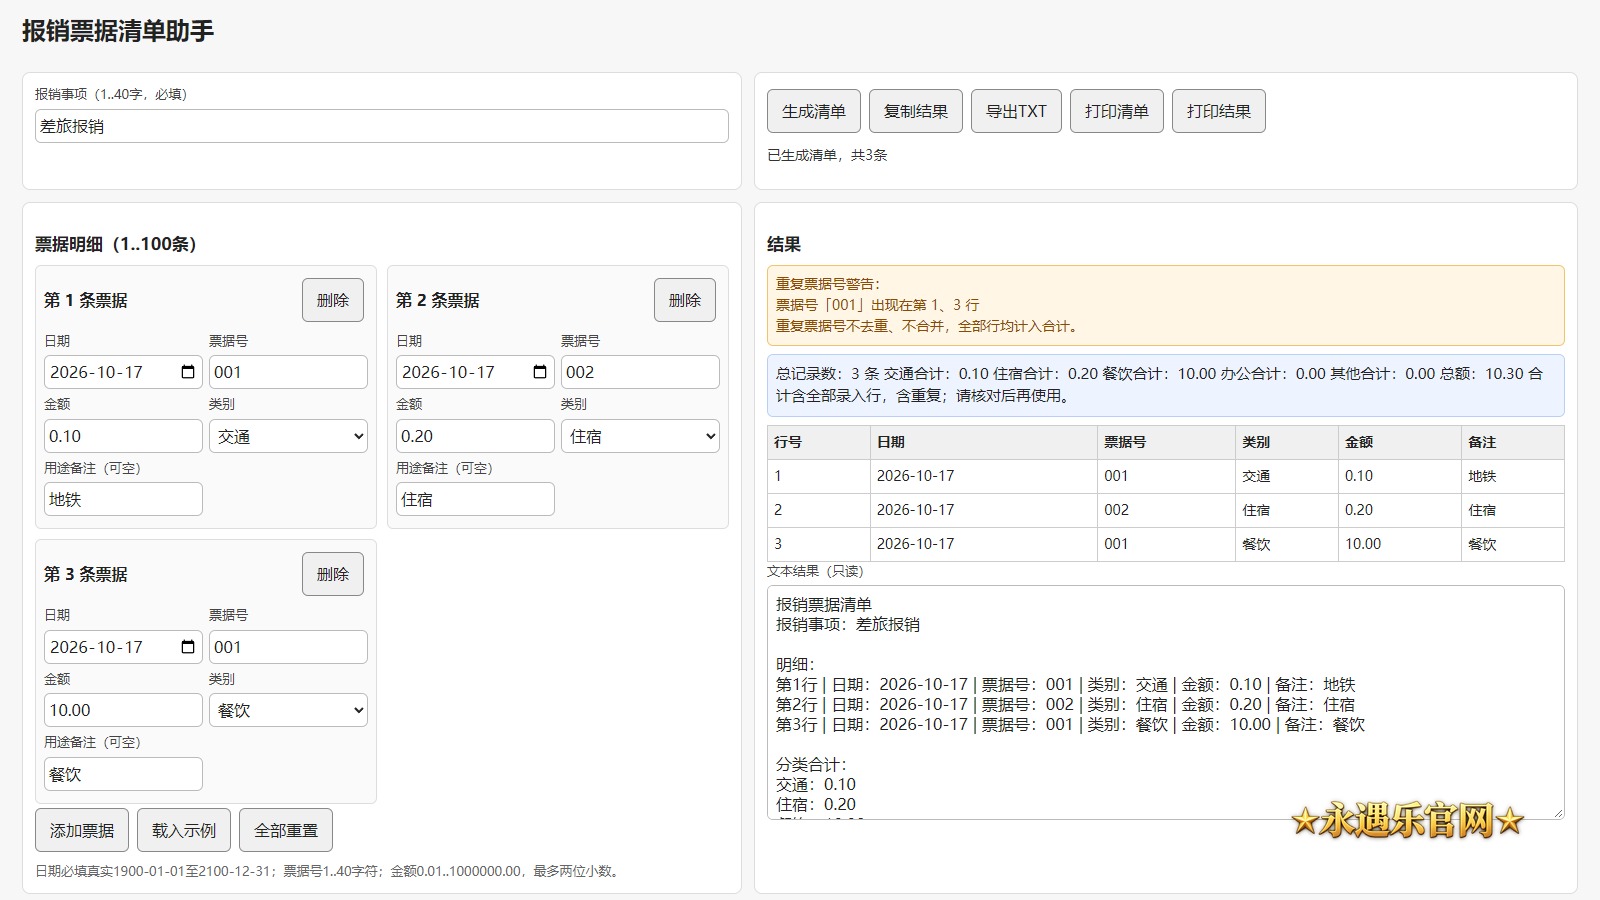The width and height of the screenshot is (1600, 900).
Task: Click the 文本结果（只读）label
Action: 815,571
